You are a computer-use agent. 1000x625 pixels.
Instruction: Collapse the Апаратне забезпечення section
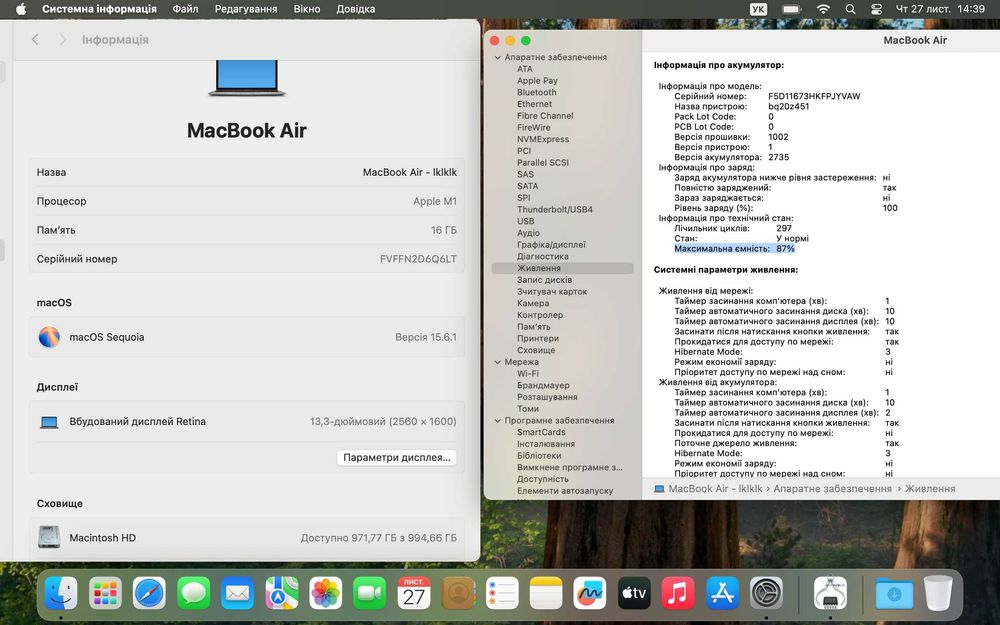497,57
